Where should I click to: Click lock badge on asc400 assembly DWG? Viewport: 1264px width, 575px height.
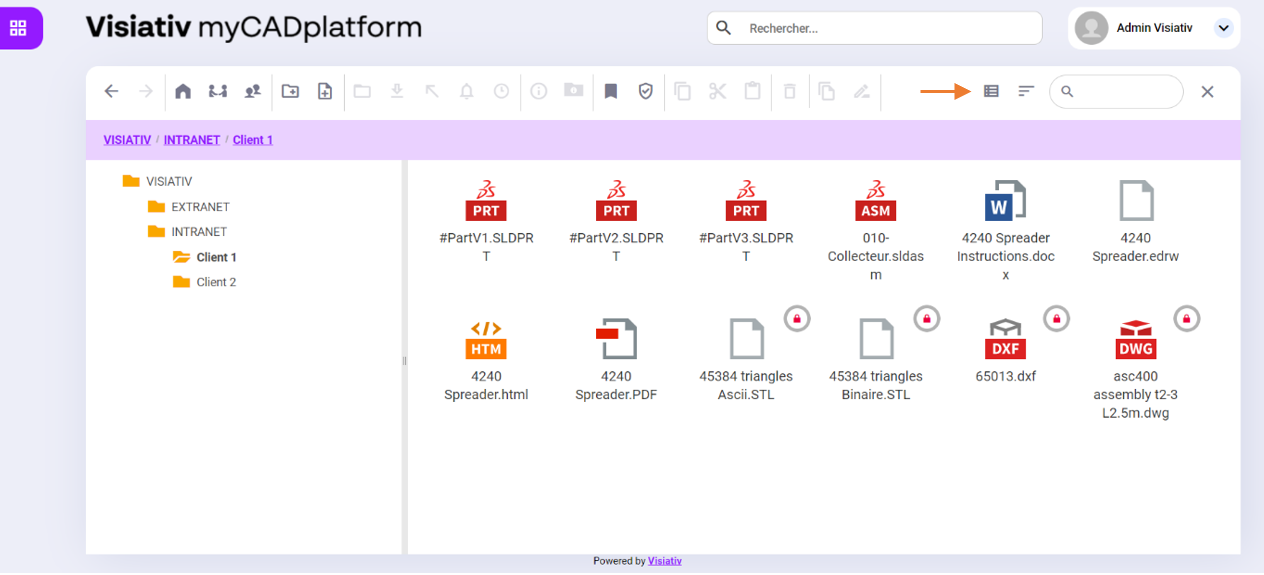[x=1186, y=319]
